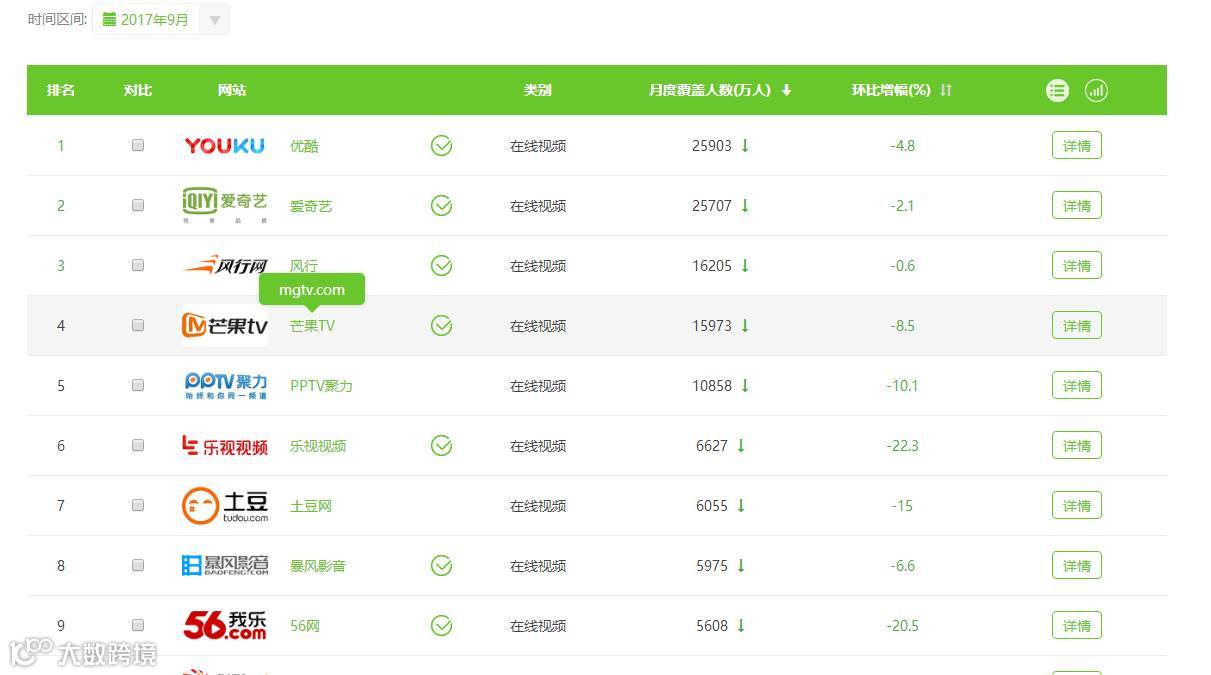The height and width of the screenshot is (675, 1211).
Task: Open the 乐视视频 site name link
Action: [x=318, y=446]
